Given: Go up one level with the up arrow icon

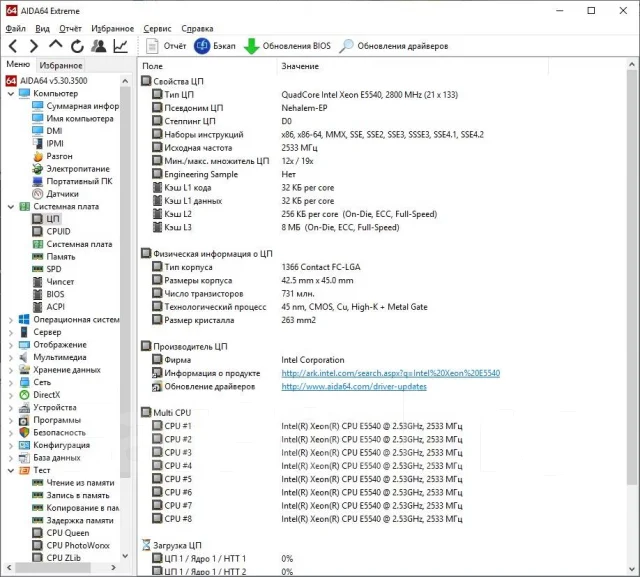Looking at the screenshot, I should point(56,44).
